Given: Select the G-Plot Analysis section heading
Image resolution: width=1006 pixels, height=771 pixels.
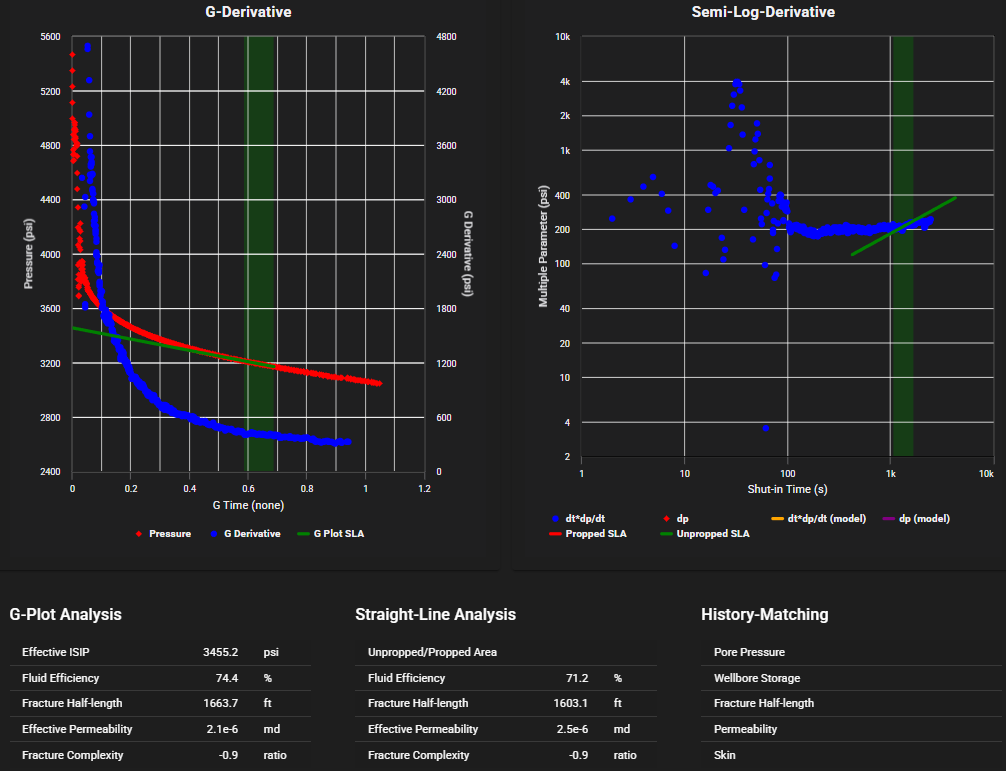Looking at the screenshot, I should click(x=65, y=614).
